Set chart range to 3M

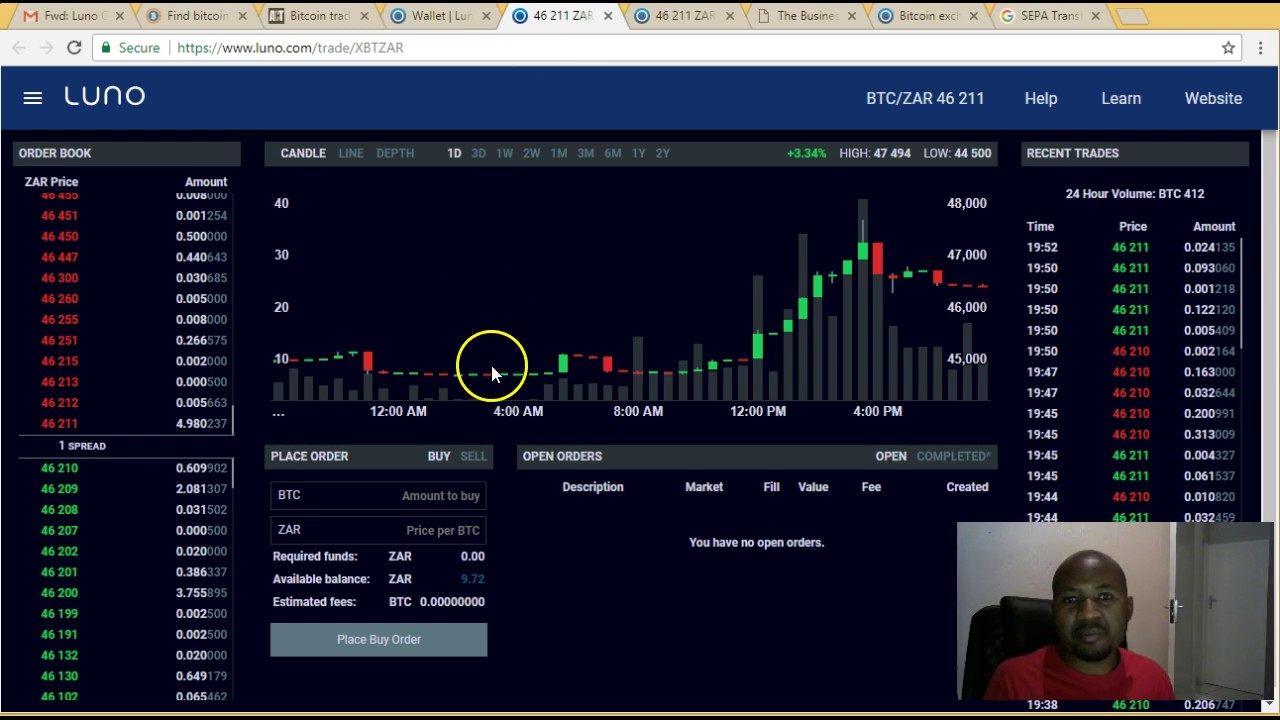(585, 153)
